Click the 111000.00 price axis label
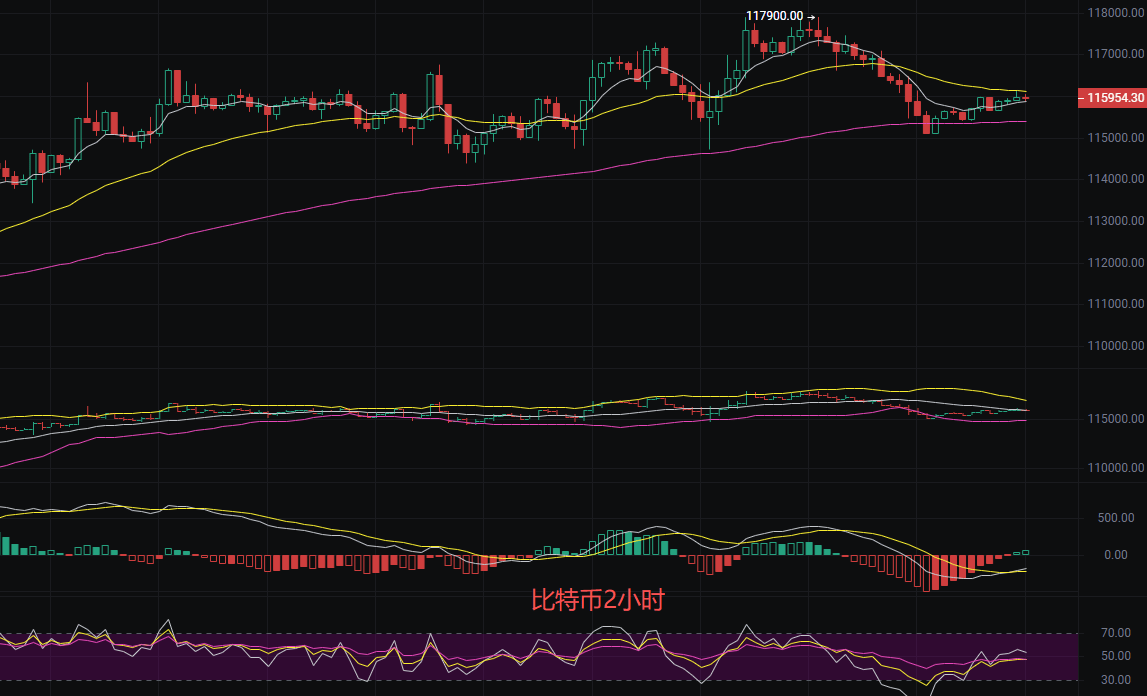This screenshot has width=1147, height=696. [1114, 304]
